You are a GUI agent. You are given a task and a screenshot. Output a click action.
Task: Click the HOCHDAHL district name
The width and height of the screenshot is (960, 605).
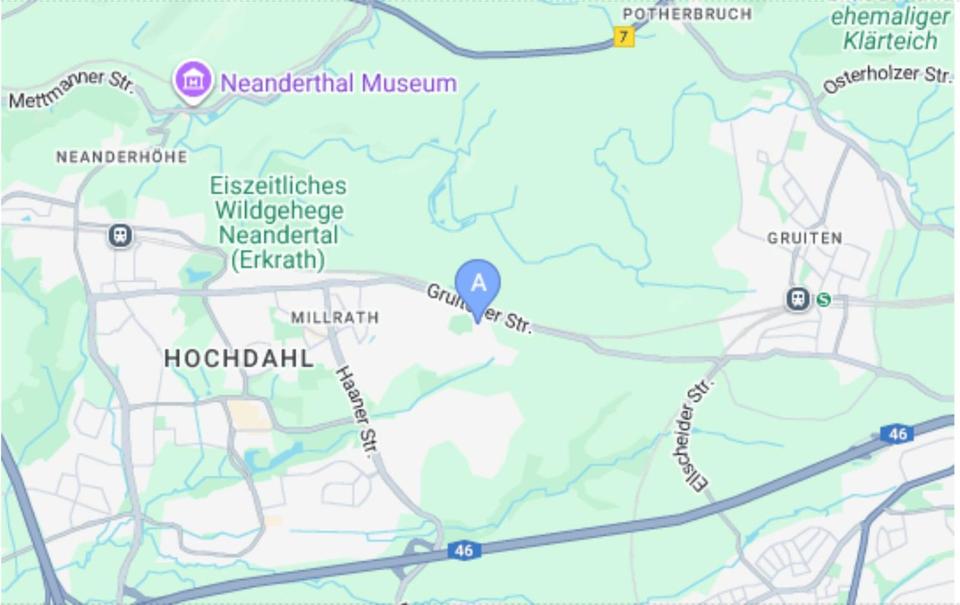239,358
